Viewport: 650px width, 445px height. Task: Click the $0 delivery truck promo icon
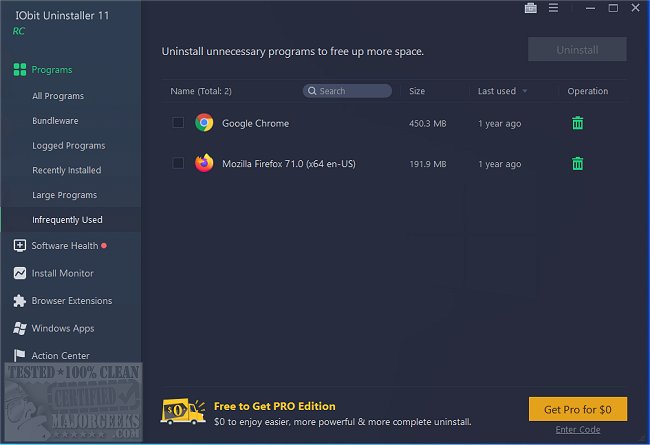coord(183,412)
